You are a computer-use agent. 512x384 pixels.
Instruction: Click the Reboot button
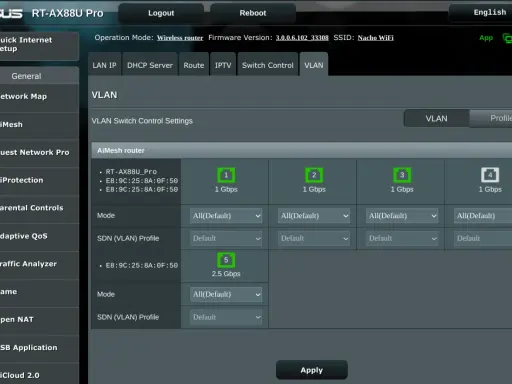[253, 13]
